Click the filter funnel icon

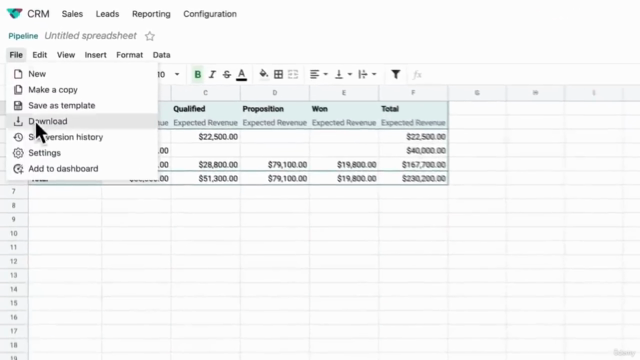click(x=396, y=74)
